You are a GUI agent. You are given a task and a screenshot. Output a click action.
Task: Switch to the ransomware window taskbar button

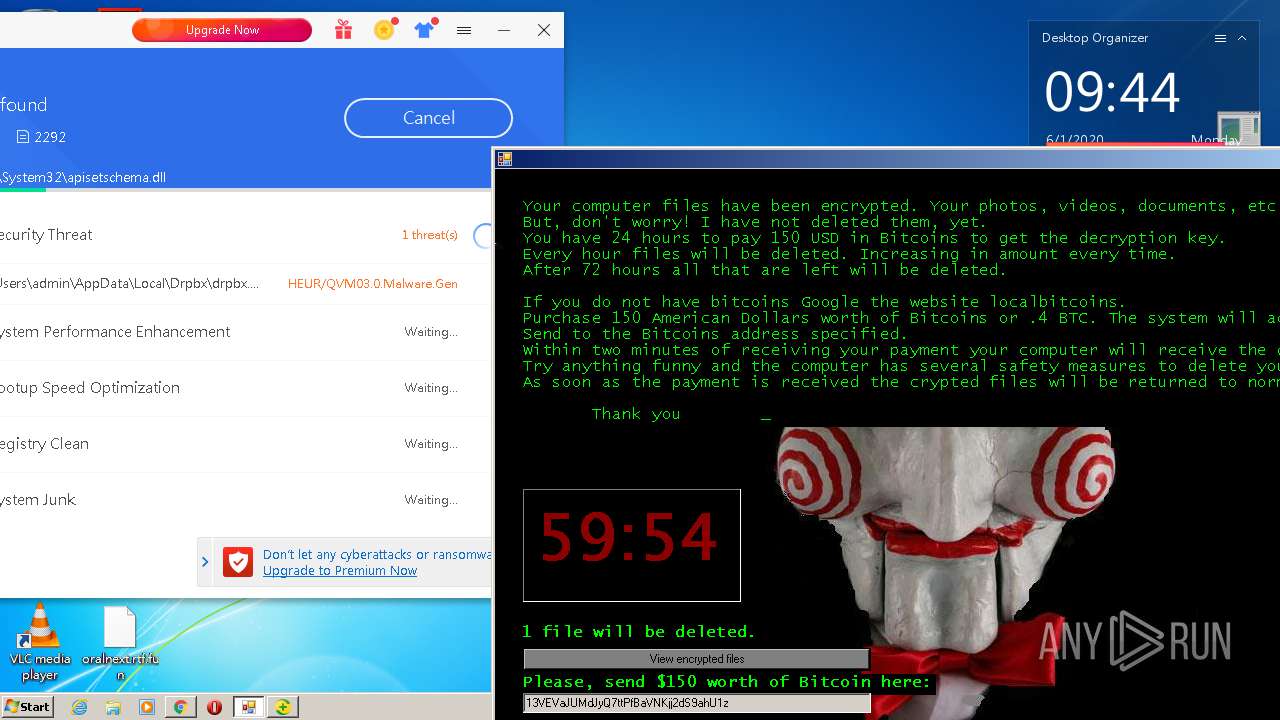(x=248, y=707)
